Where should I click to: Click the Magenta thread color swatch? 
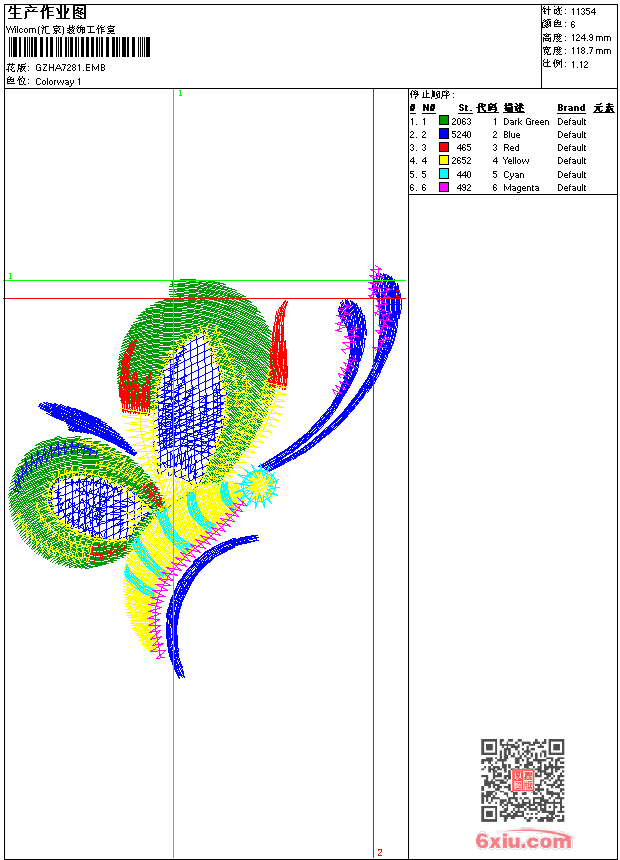pos(444,187)
